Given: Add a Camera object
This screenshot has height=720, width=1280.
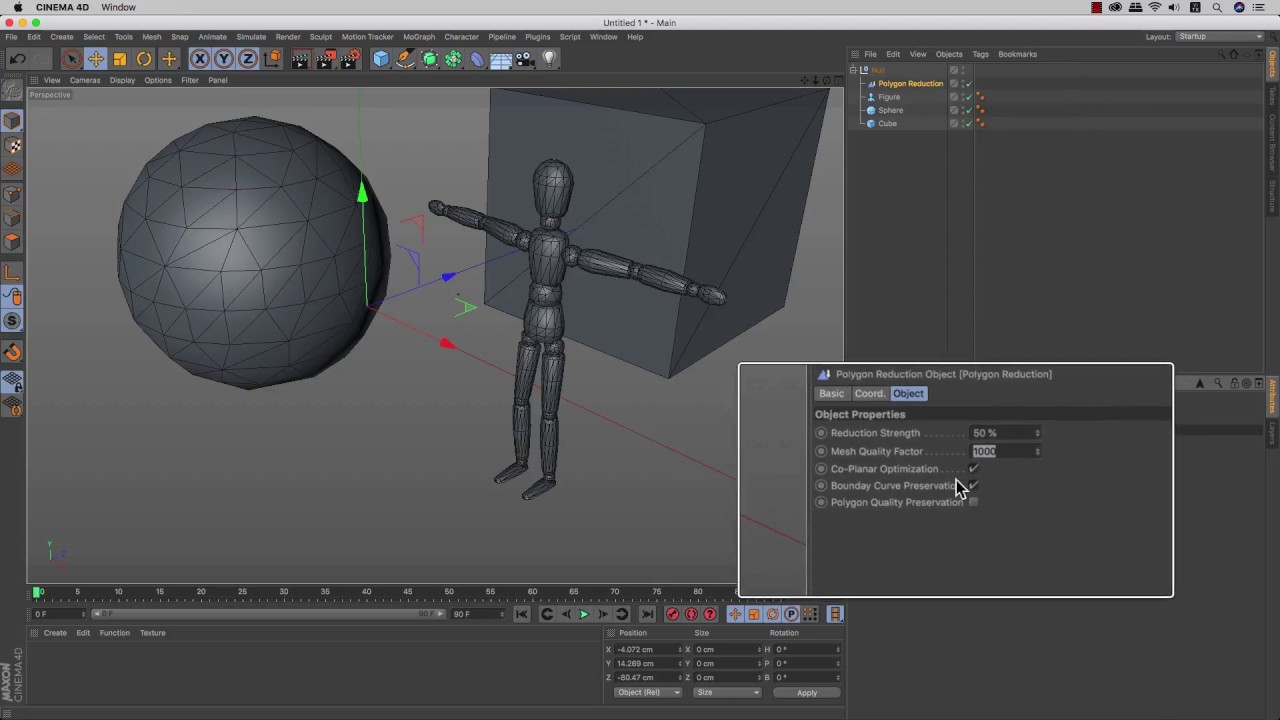Looking at the screenshot, I should 525,59.
